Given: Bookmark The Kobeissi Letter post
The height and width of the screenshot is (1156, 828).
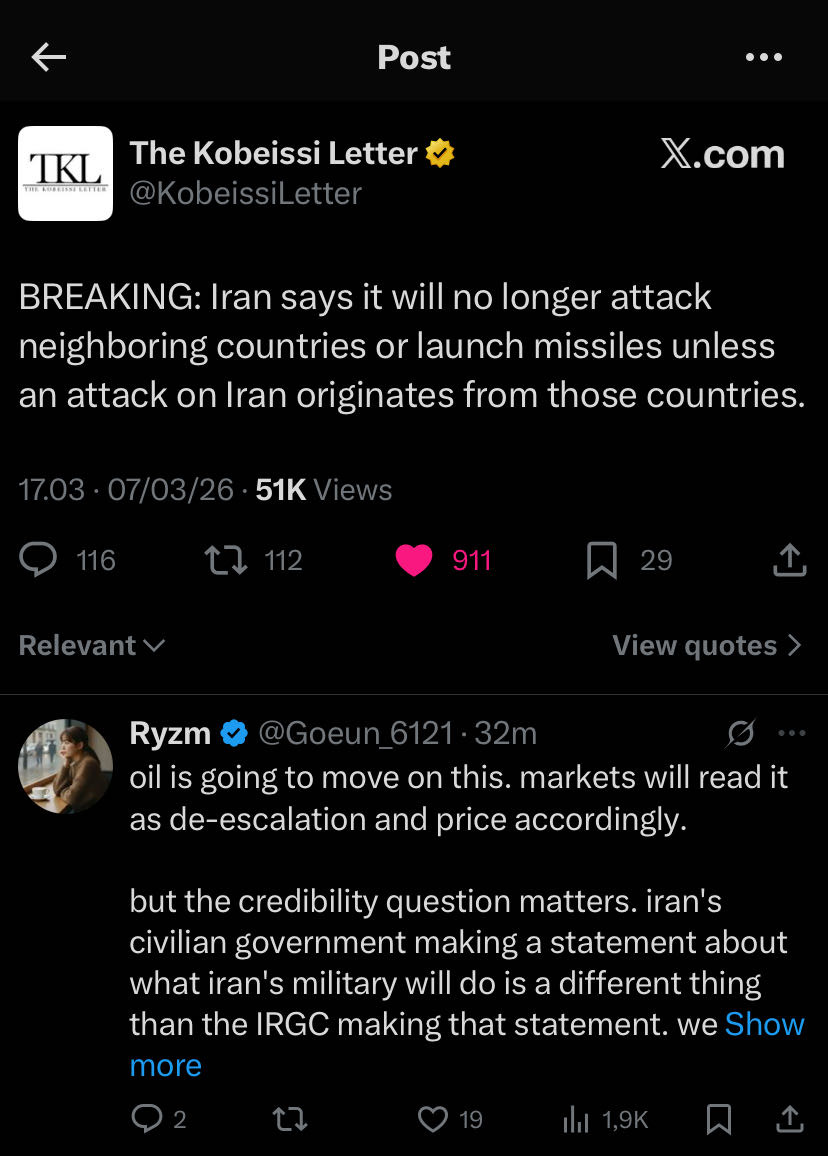Looking at the screenshot, I should tap(601, 560).
